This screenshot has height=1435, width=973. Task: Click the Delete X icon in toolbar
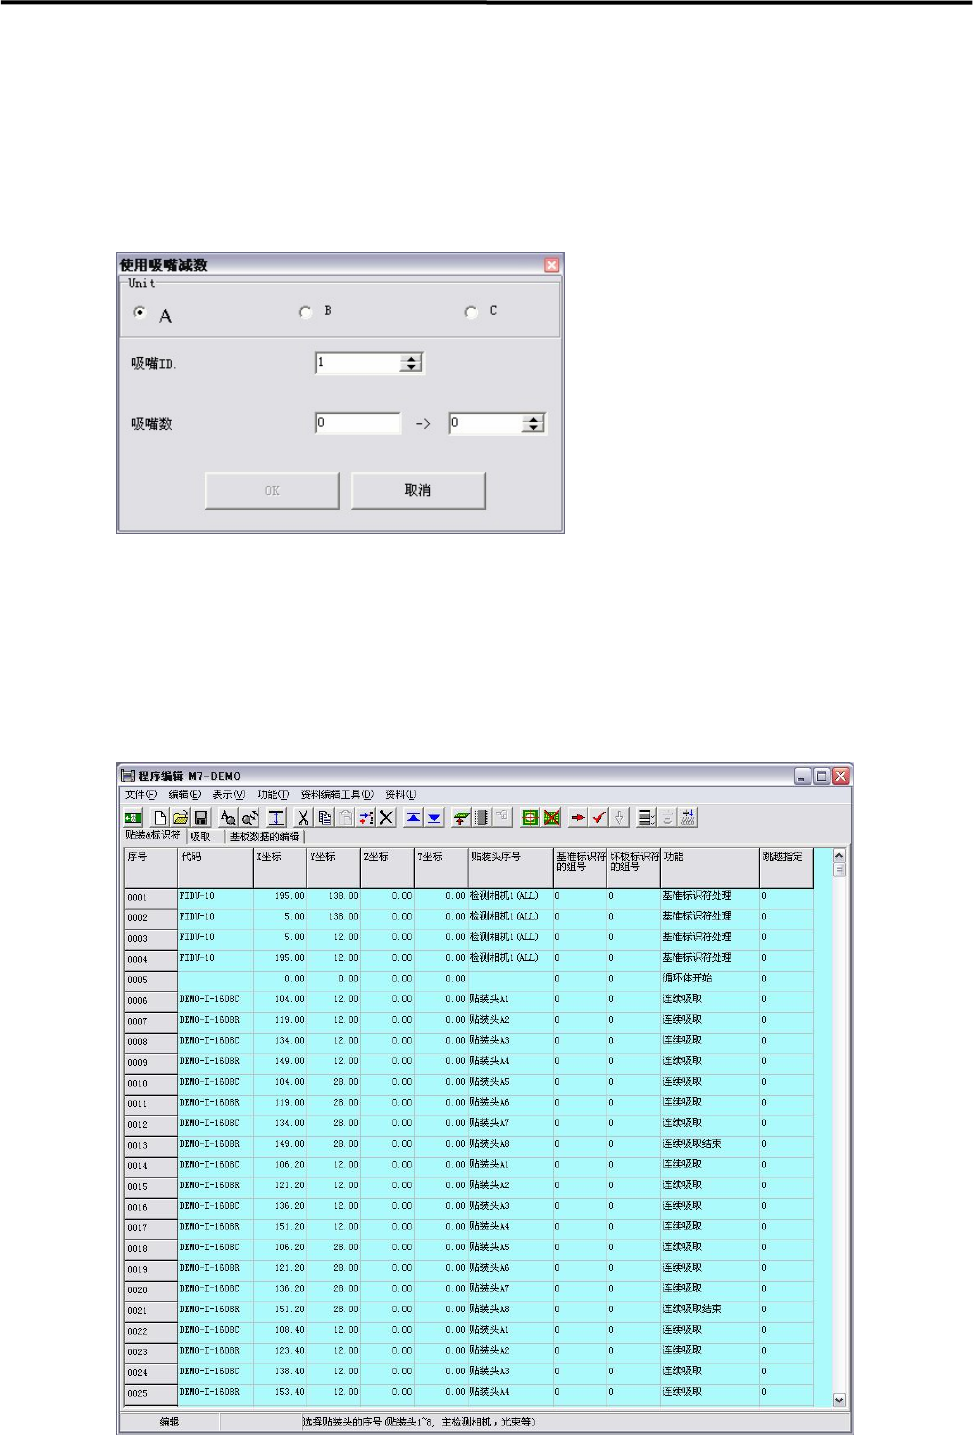point(386,817)
